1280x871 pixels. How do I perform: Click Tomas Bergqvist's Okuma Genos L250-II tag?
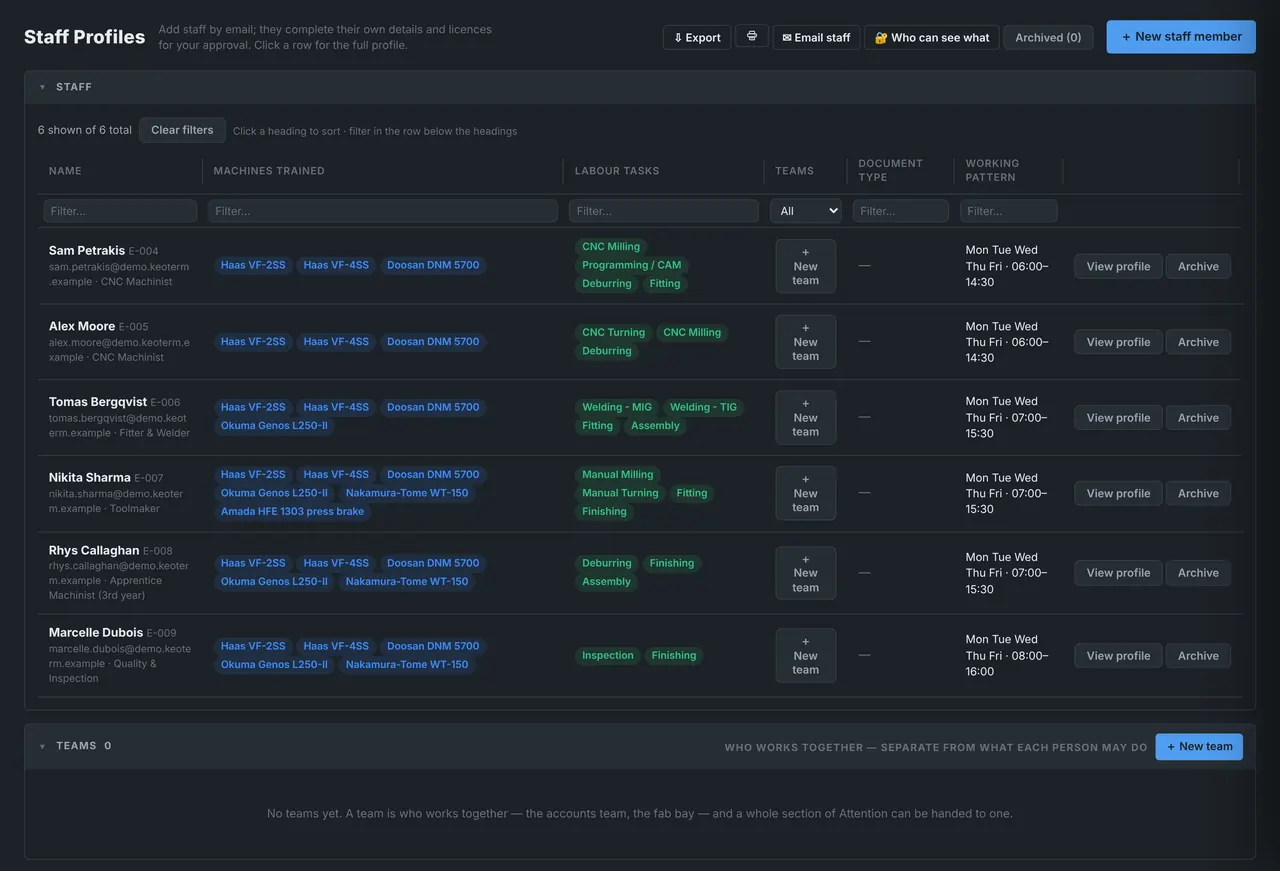(274, 425)
